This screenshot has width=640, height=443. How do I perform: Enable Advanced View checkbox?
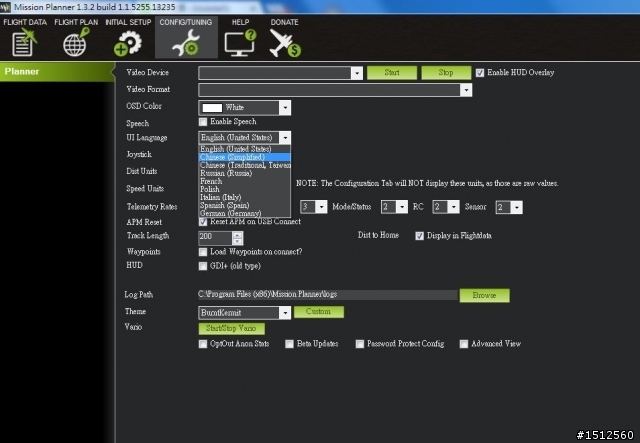(464, 344)
